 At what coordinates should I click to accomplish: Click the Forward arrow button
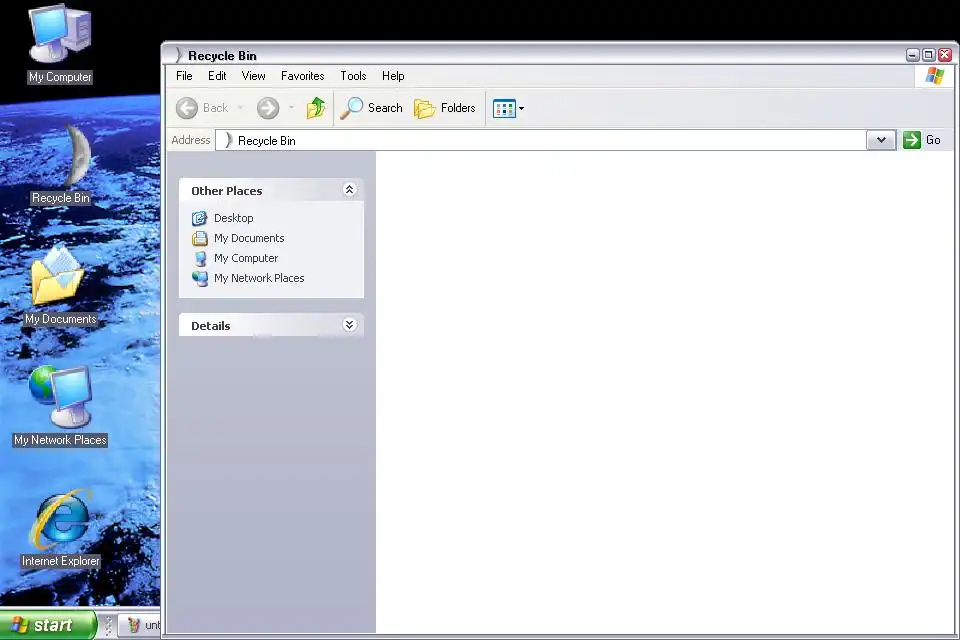tap(268, 108)
